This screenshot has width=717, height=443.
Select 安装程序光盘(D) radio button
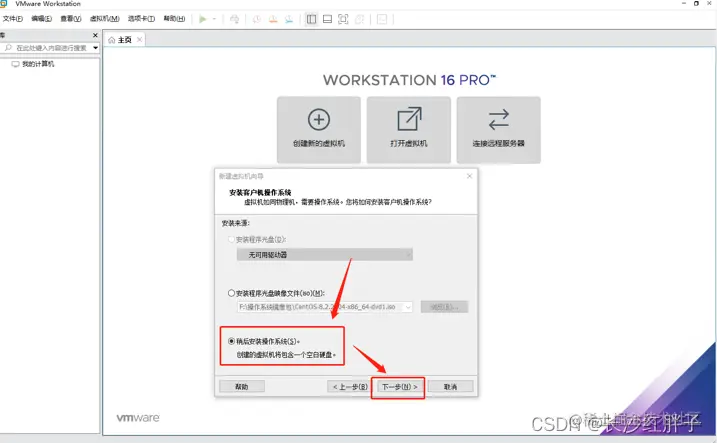pos(231,239)
